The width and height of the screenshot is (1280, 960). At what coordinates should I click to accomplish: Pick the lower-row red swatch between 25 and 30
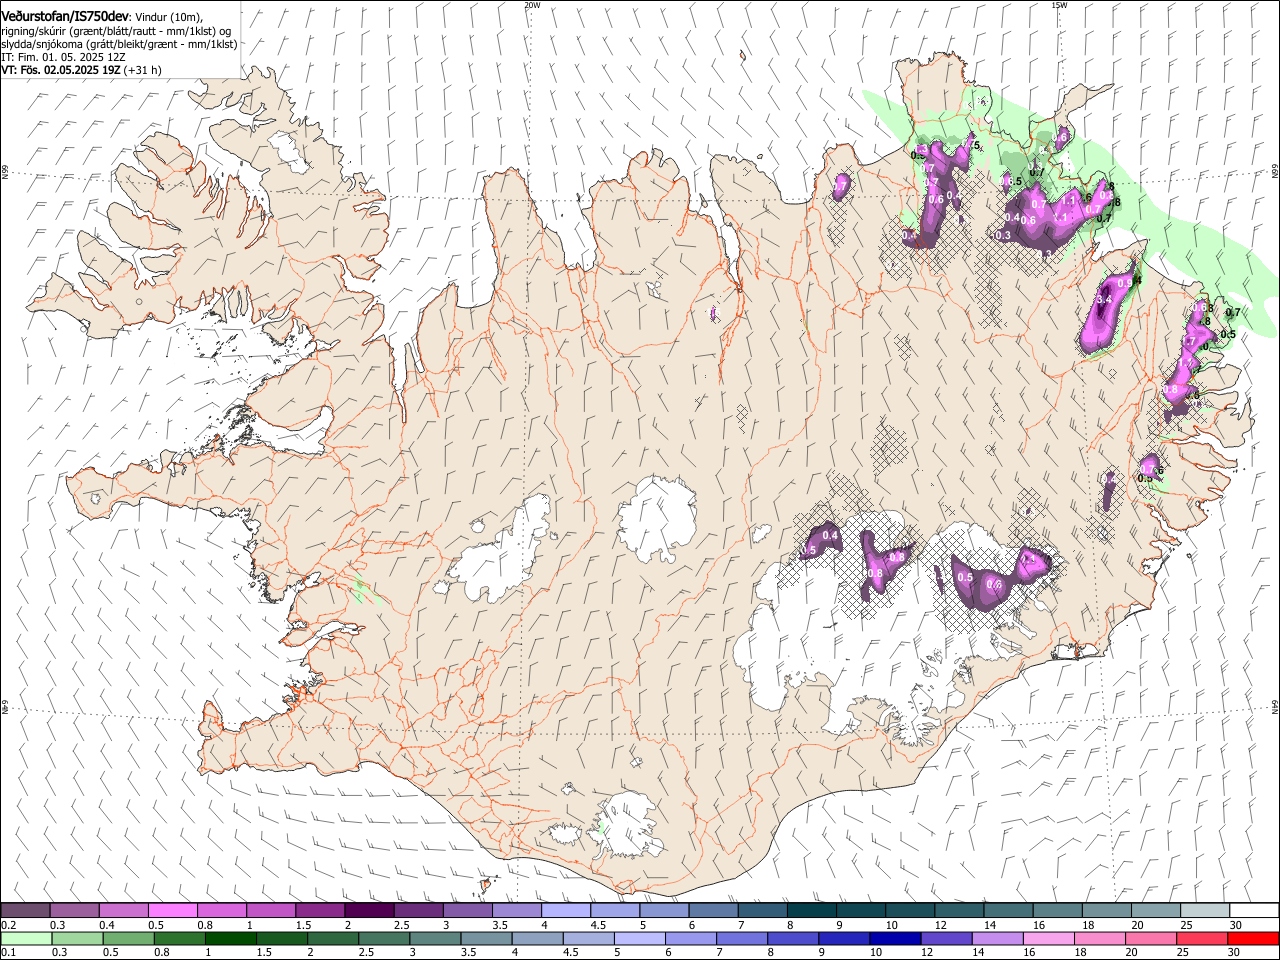click(1200, 939)
